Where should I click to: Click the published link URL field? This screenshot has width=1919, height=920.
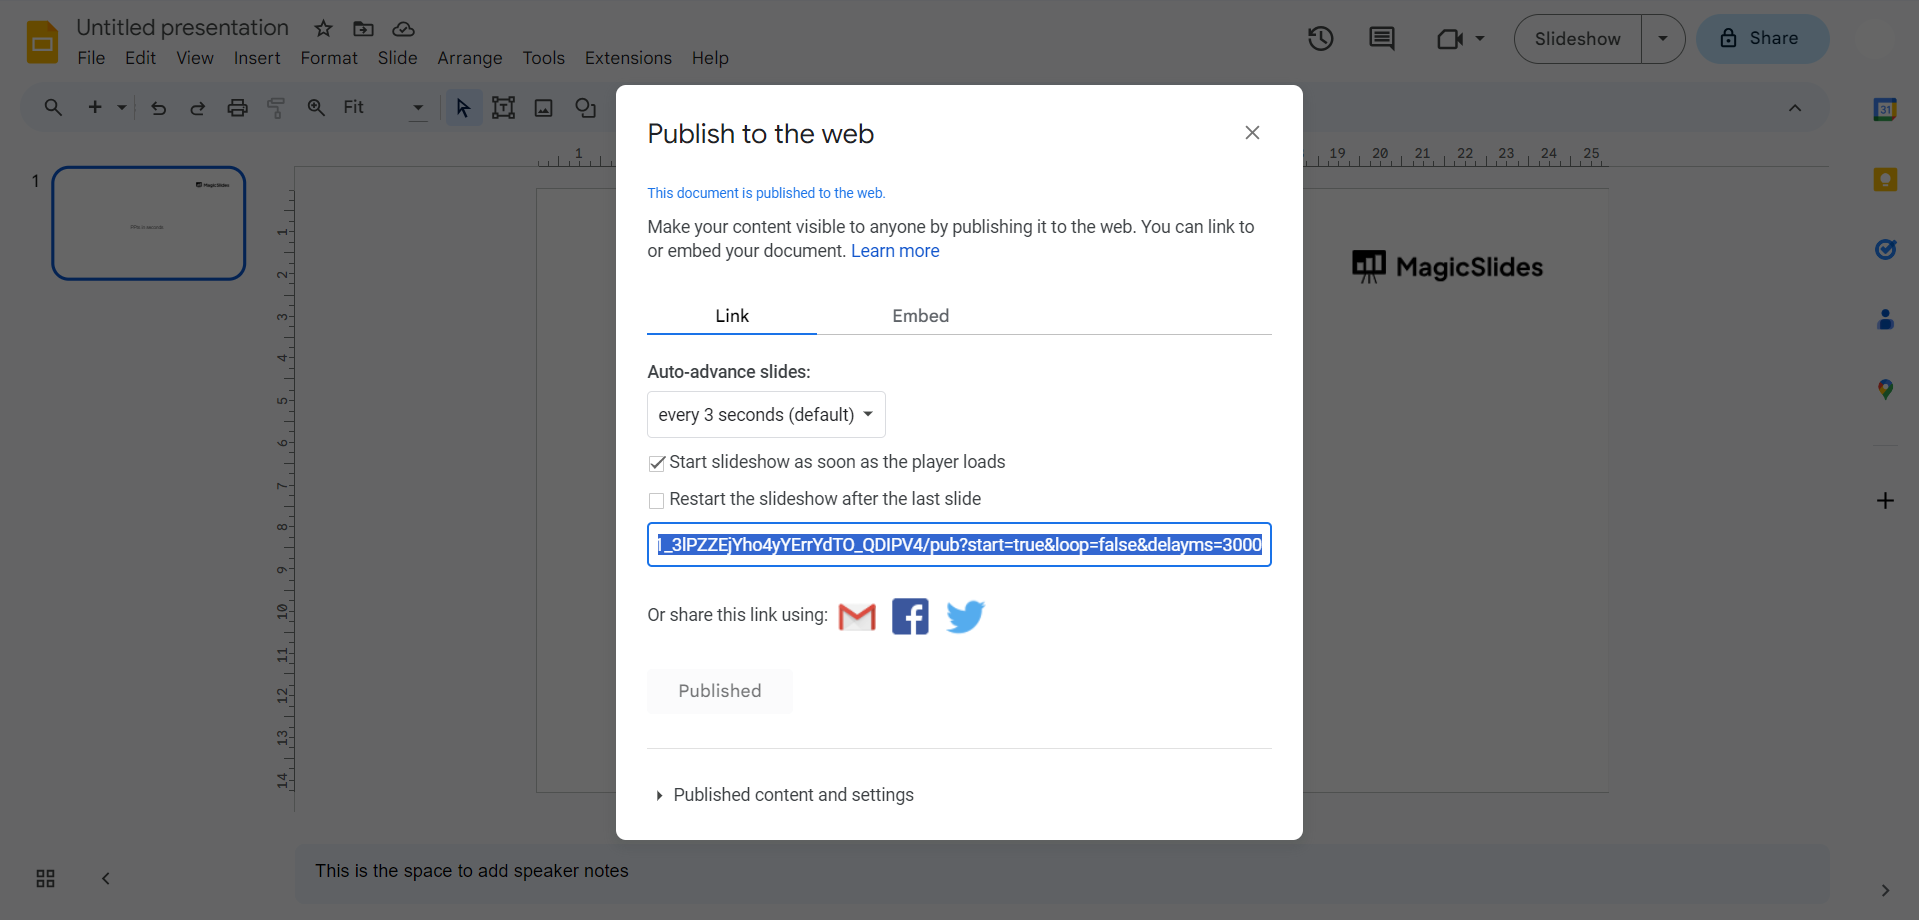(x=959, y=545)
